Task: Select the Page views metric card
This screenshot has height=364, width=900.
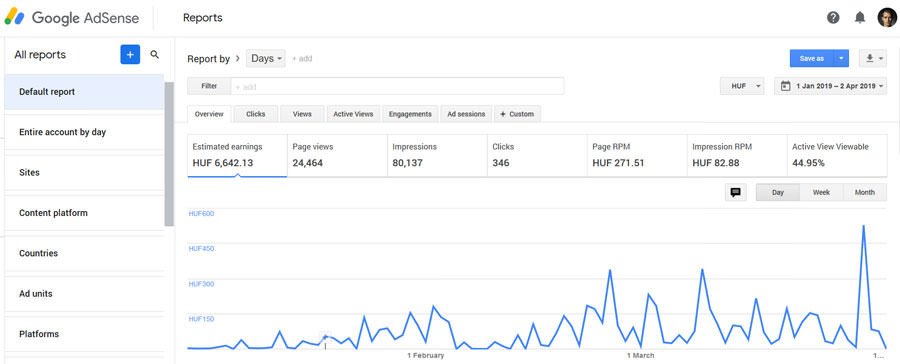Action: pos(337,156)
